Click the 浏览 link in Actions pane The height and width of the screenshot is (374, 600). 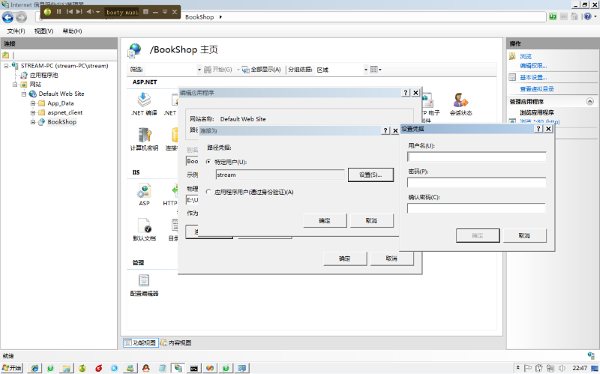click(x=526, y=56)
